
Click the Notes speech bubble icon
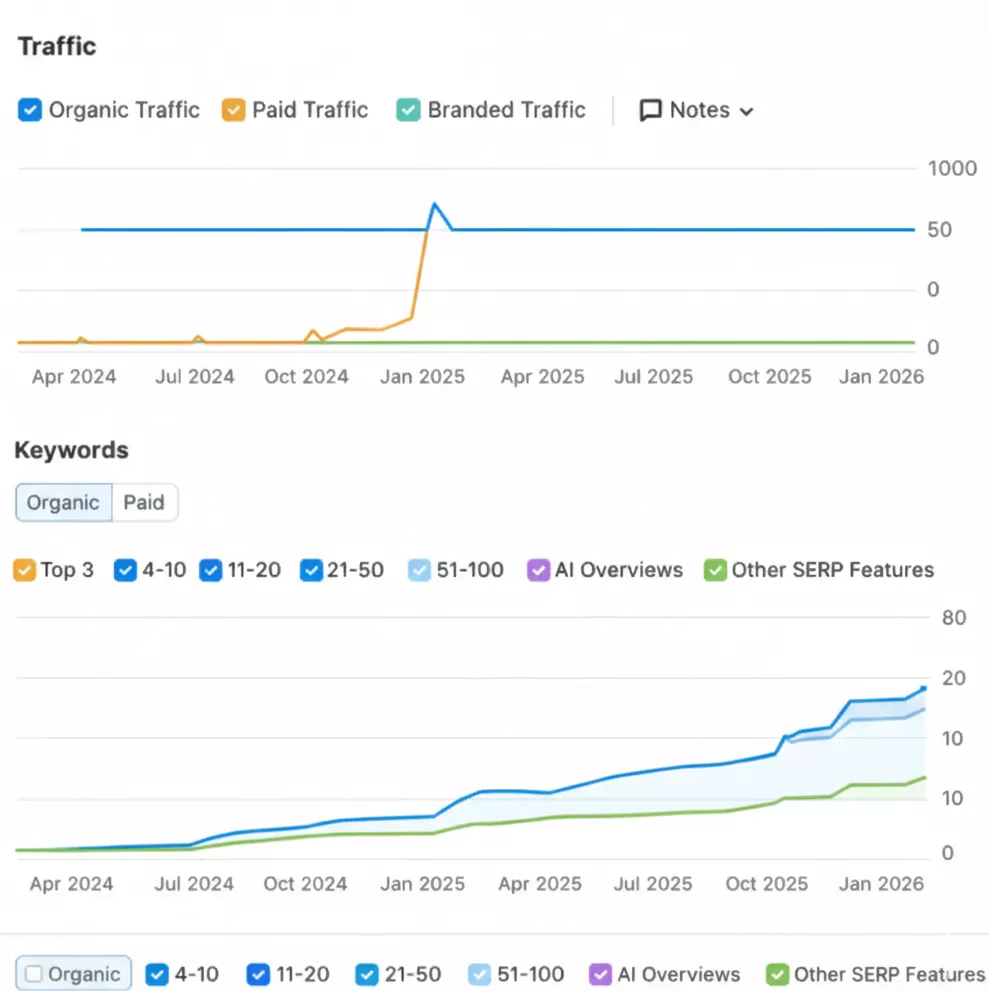651,110
